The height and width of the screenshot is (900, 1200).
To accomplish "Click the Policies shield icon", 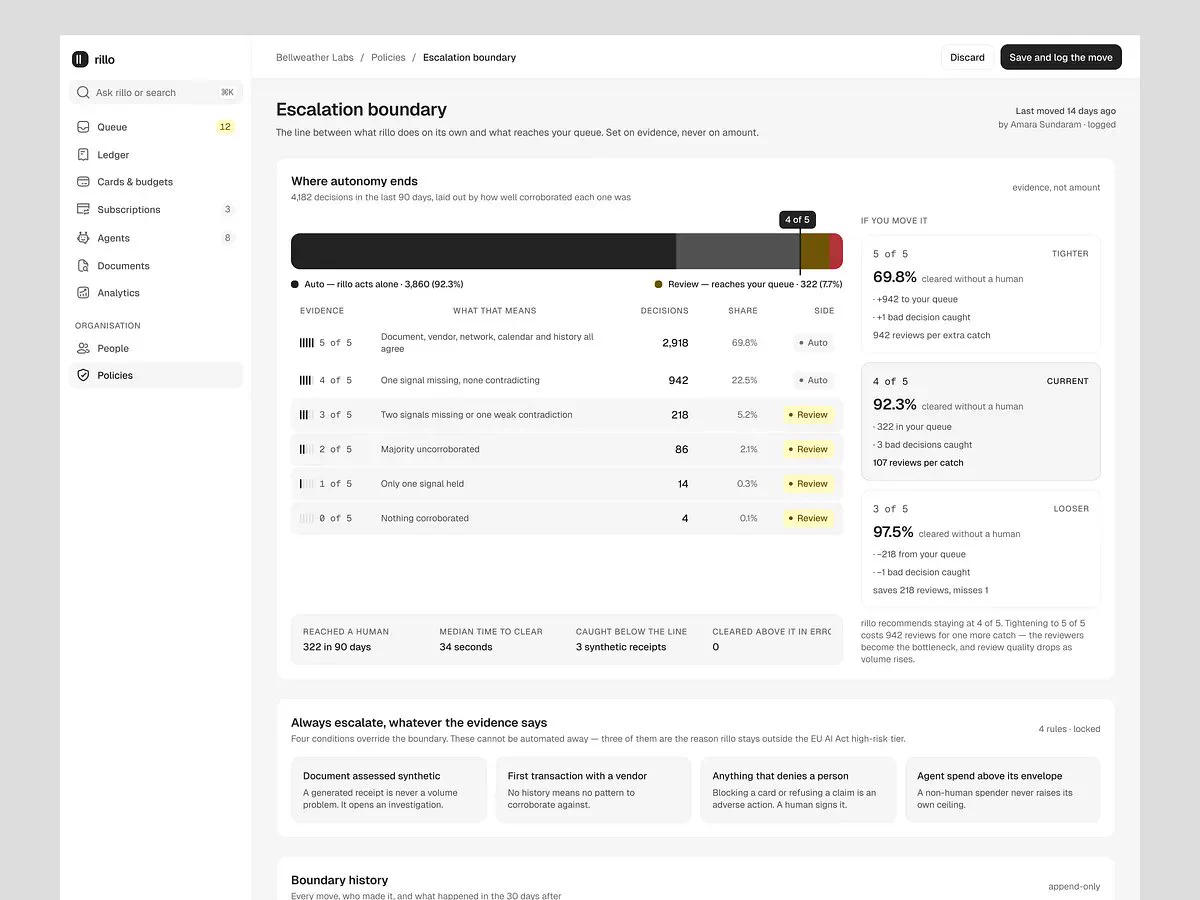I will coord(83,375).
